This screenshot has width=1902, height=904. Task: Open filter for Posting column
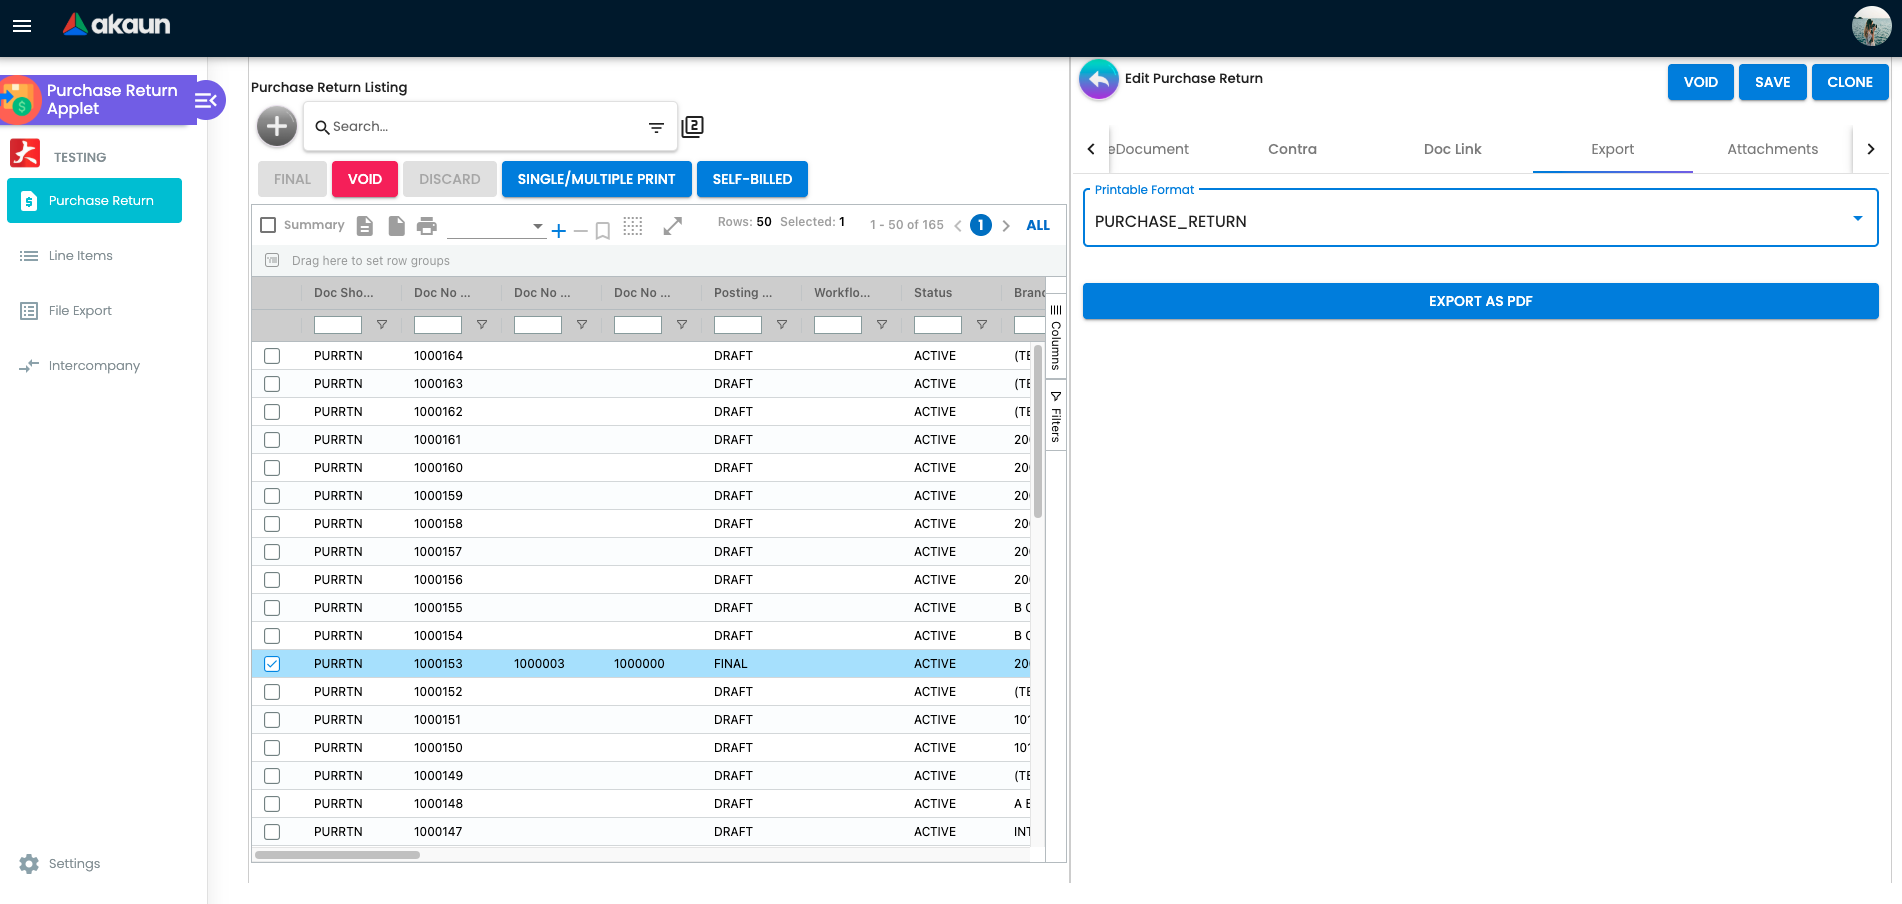point(781,325)
